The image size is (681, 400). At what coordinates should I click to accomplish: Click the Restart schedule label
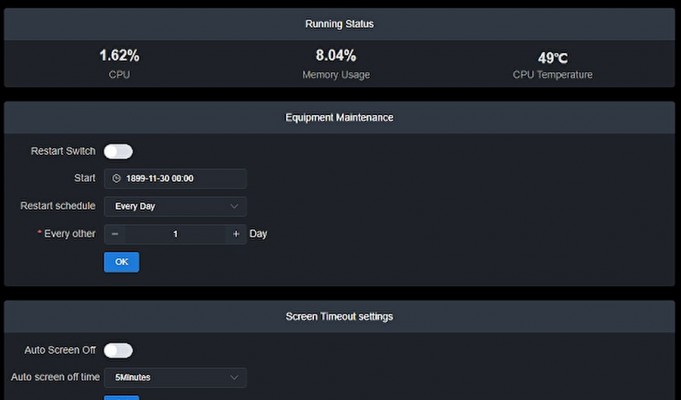tap(58, 206)
